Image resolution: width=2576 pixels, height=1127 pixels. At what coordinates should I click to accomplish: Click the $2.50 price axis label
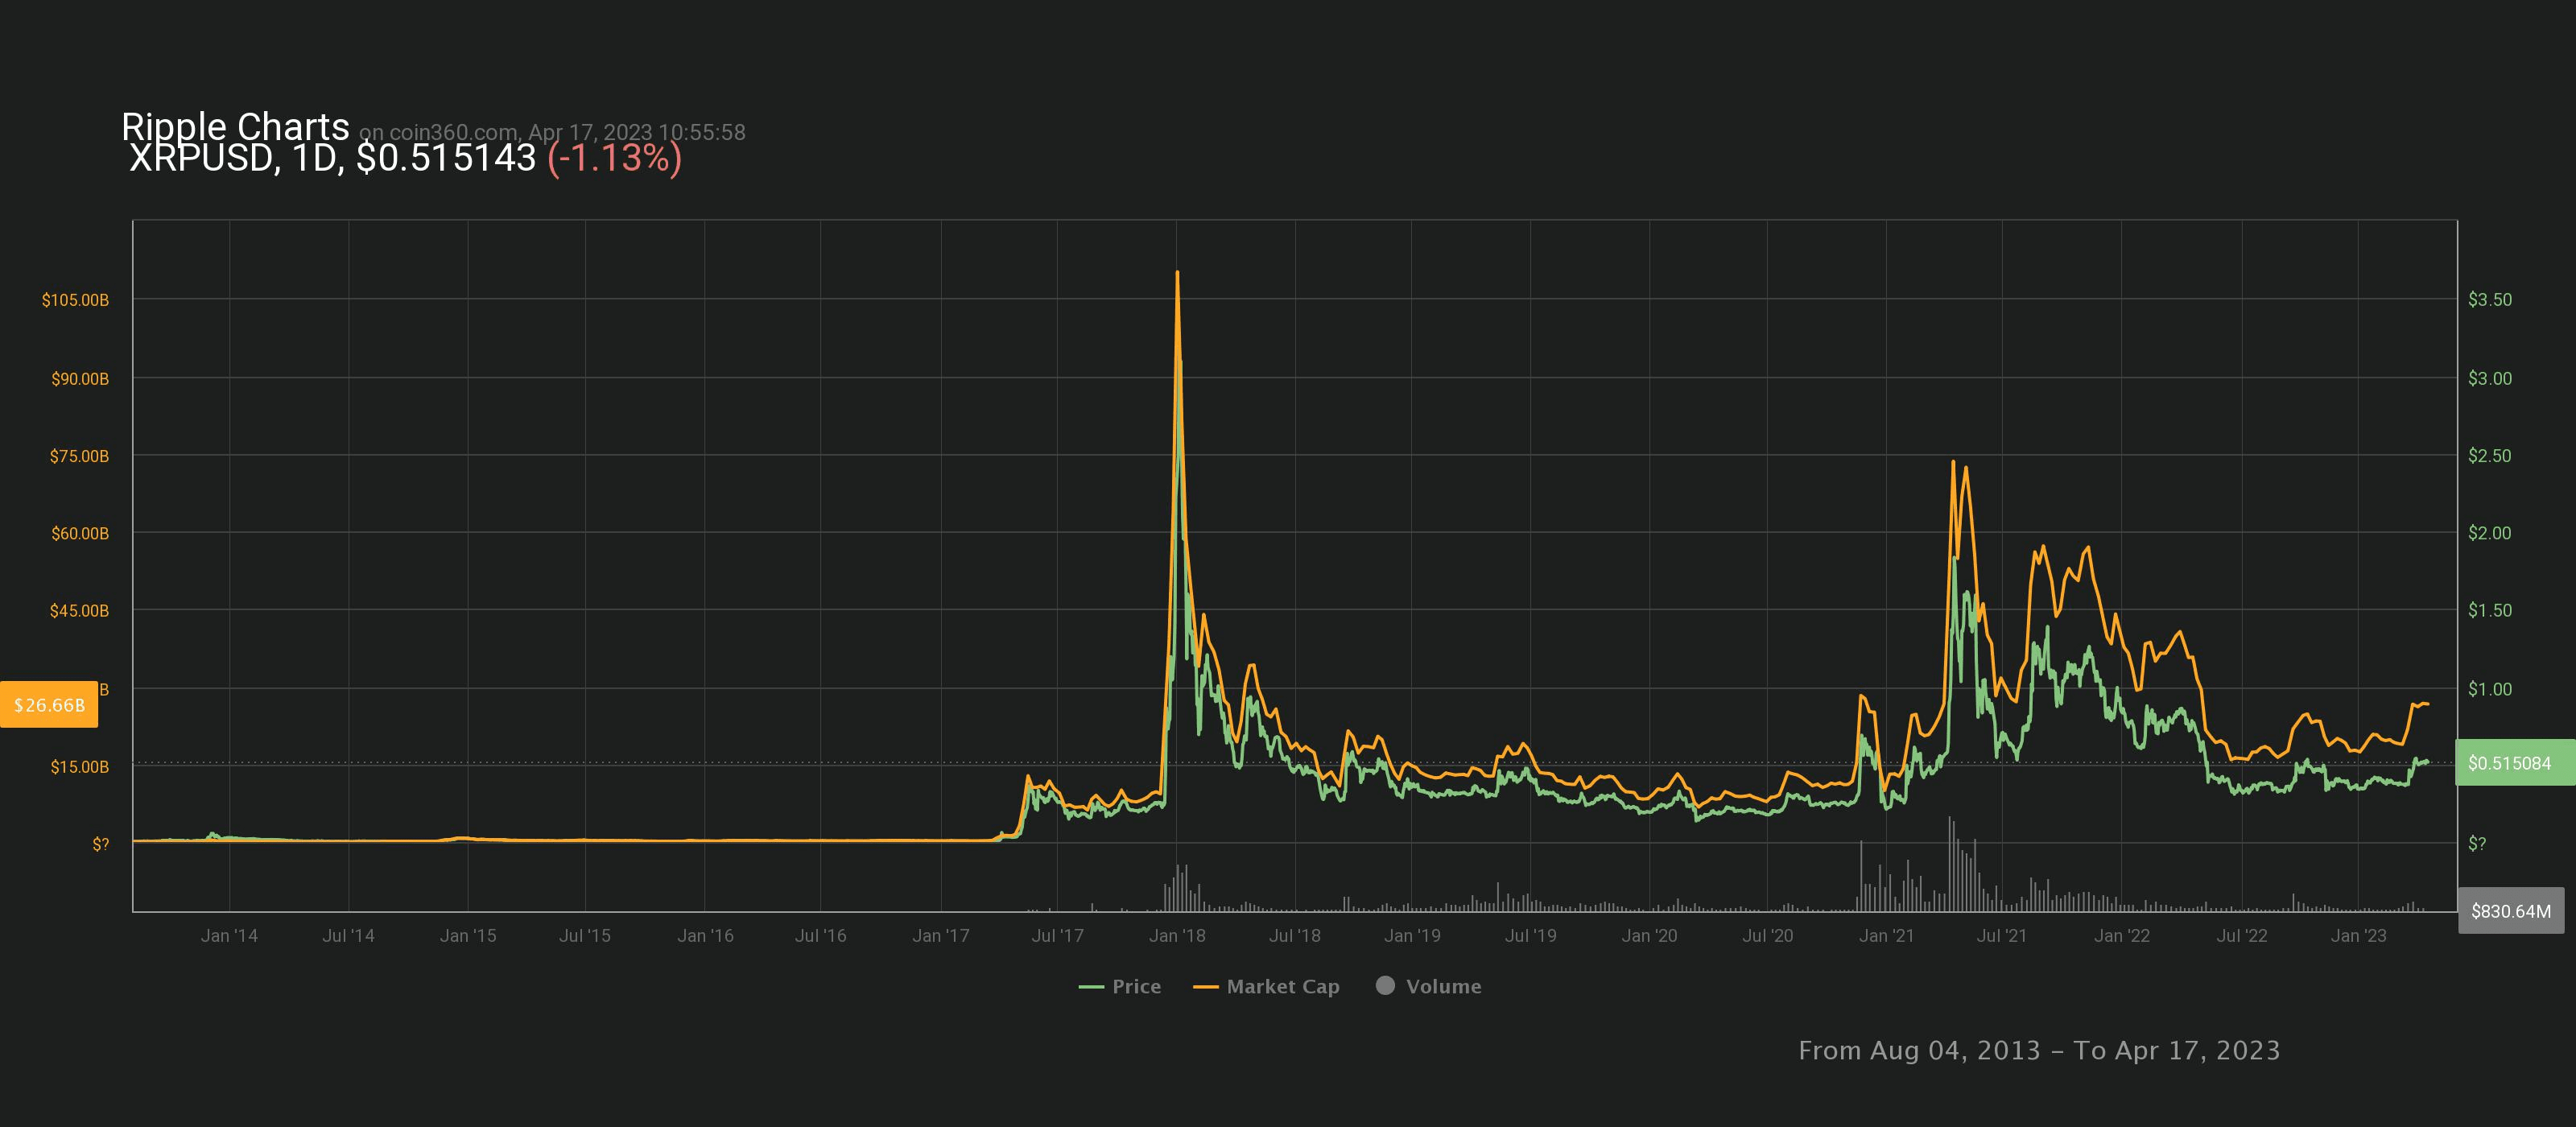(x=2490, y=456)
